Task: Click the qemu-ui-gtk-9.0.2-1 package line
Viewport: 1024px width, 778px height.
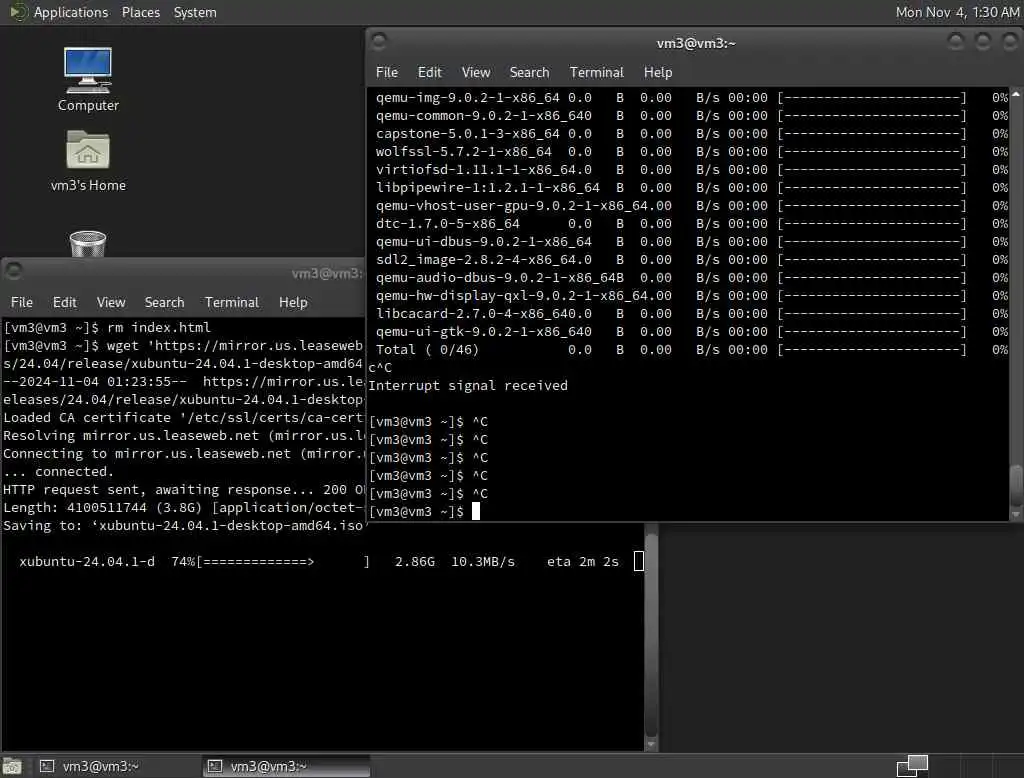Action: 692,332
